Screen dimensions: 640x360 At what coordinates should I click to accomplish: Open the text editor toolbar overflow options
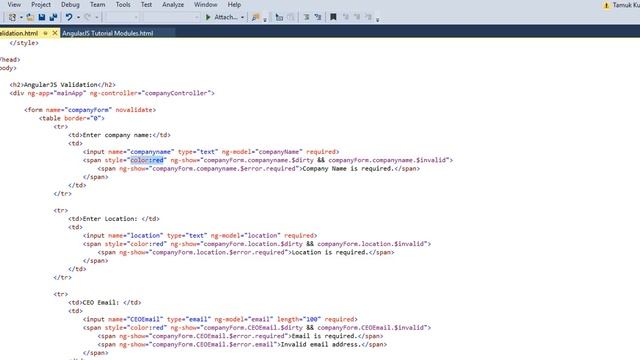point(378,19)
